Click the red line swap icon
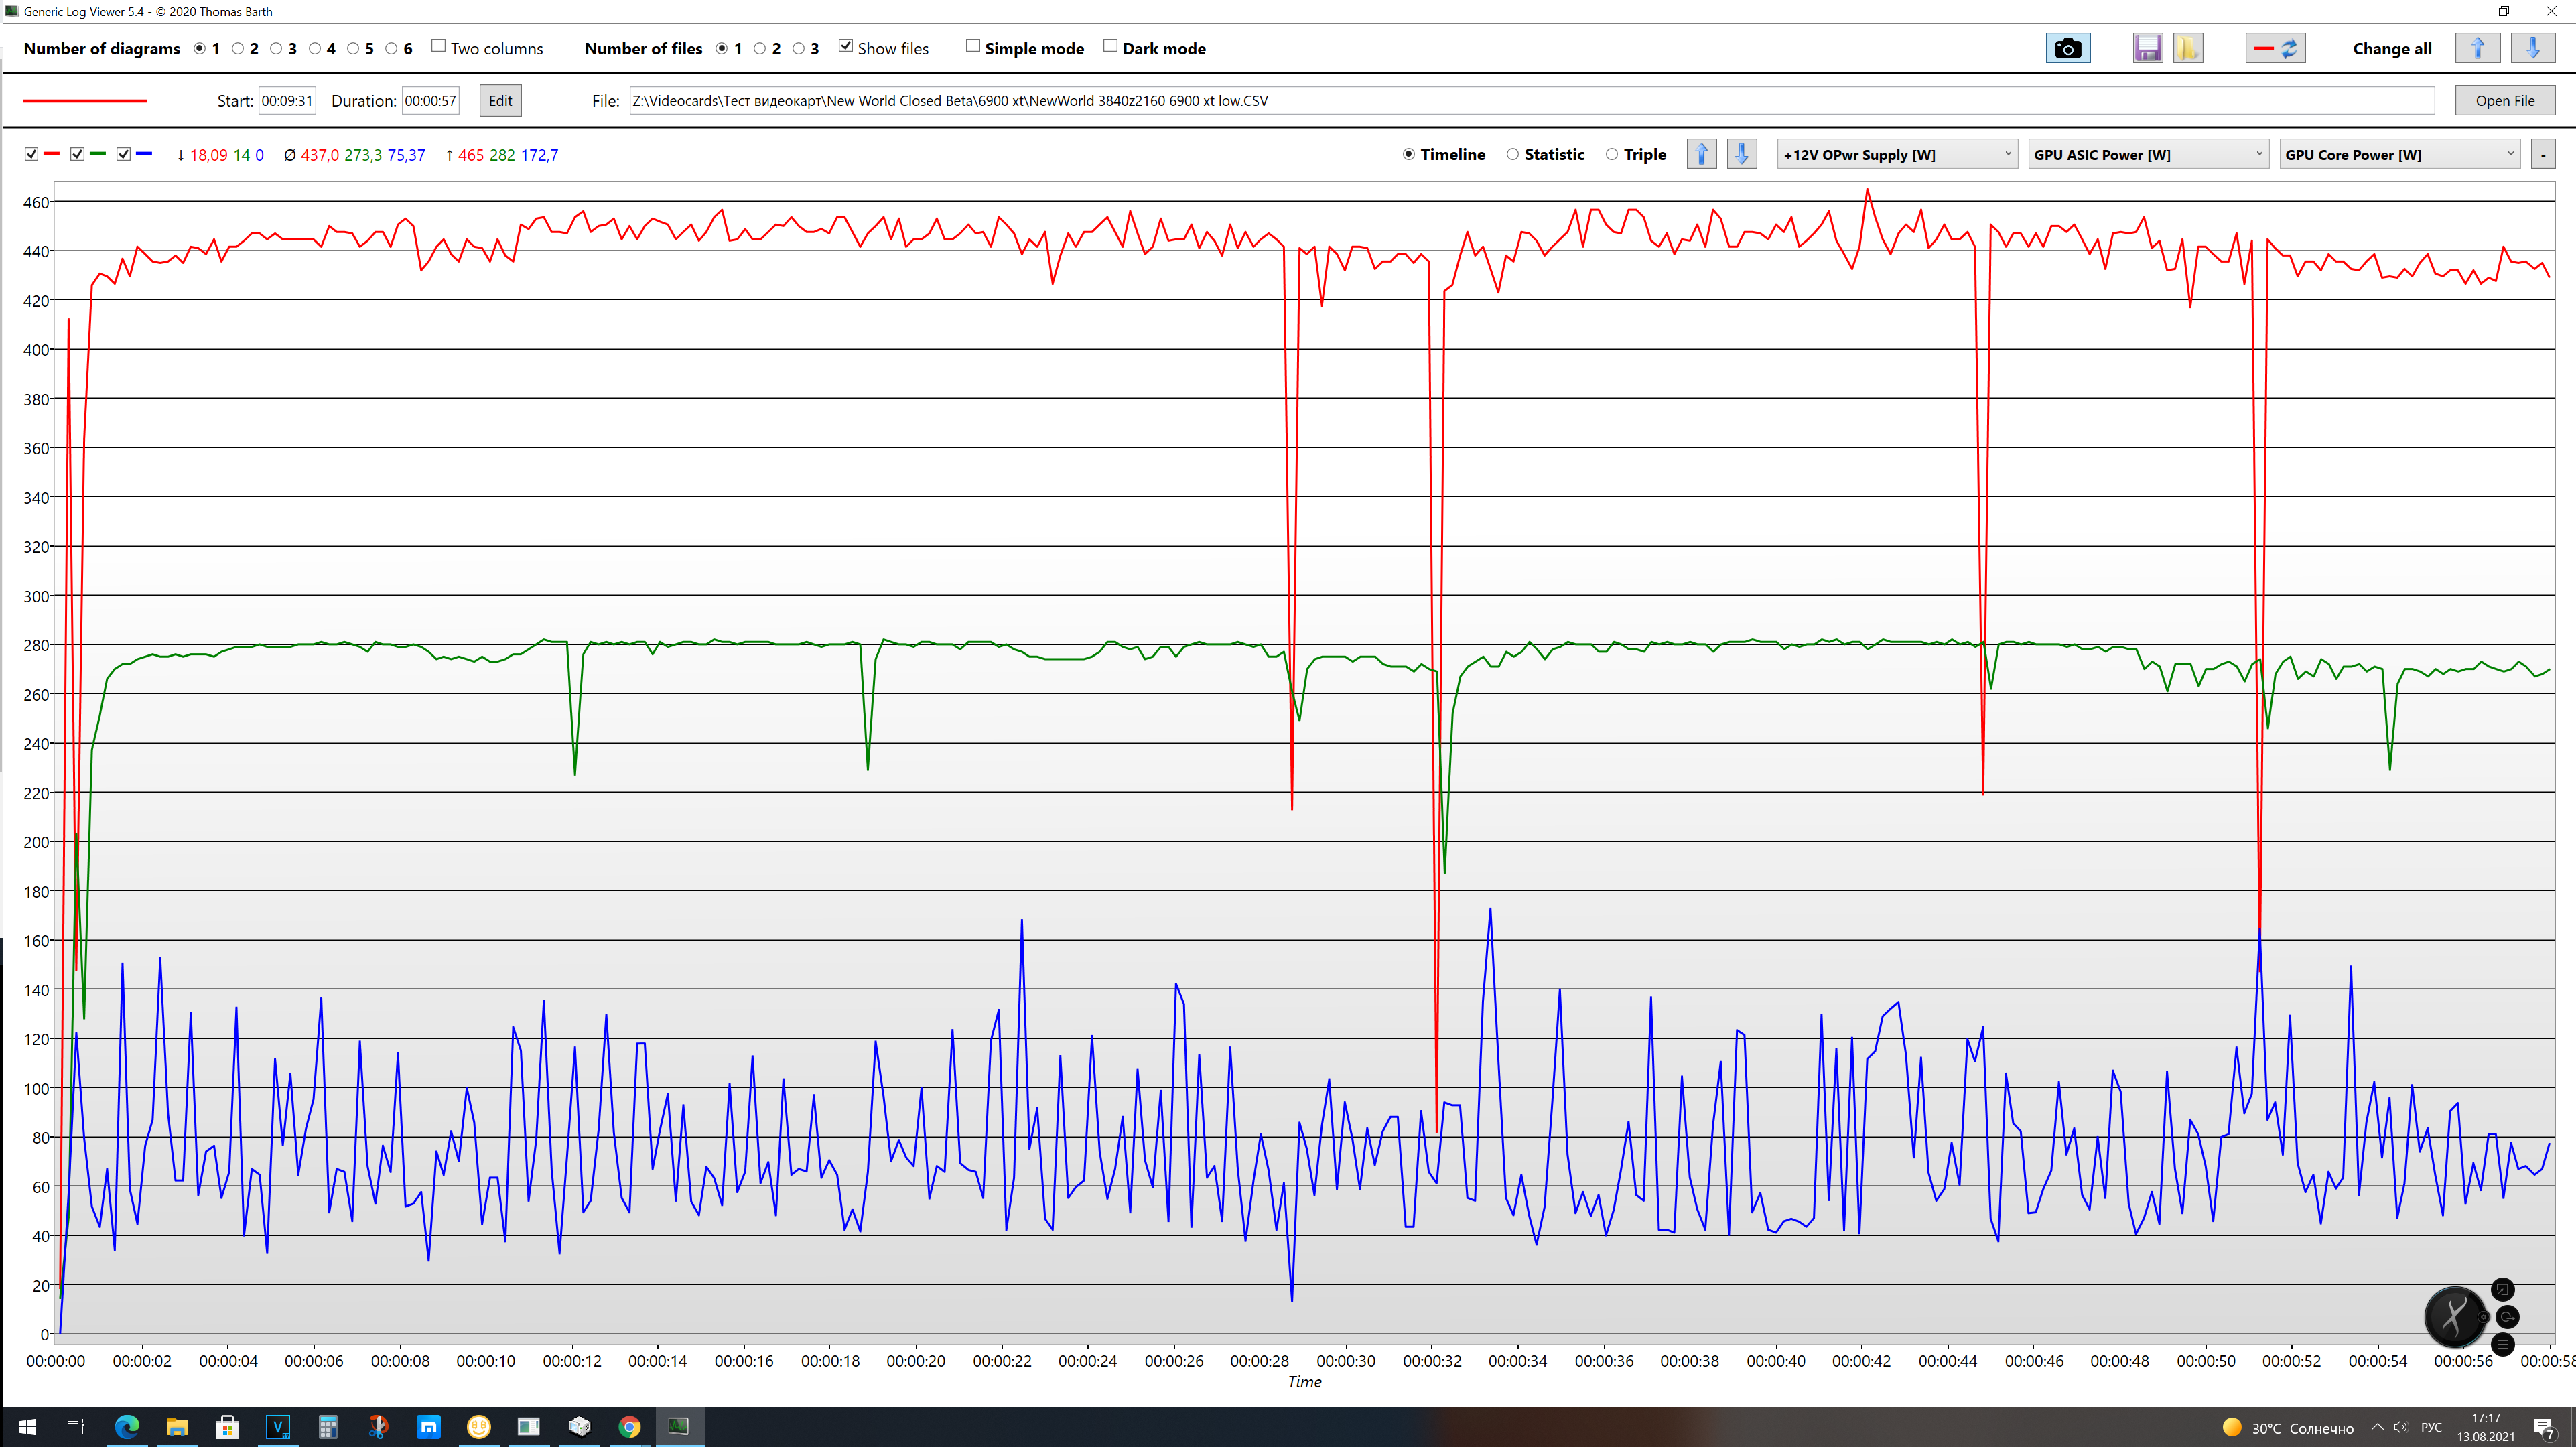This screenshot has height=1447, width=2576. click(2275, 48)
